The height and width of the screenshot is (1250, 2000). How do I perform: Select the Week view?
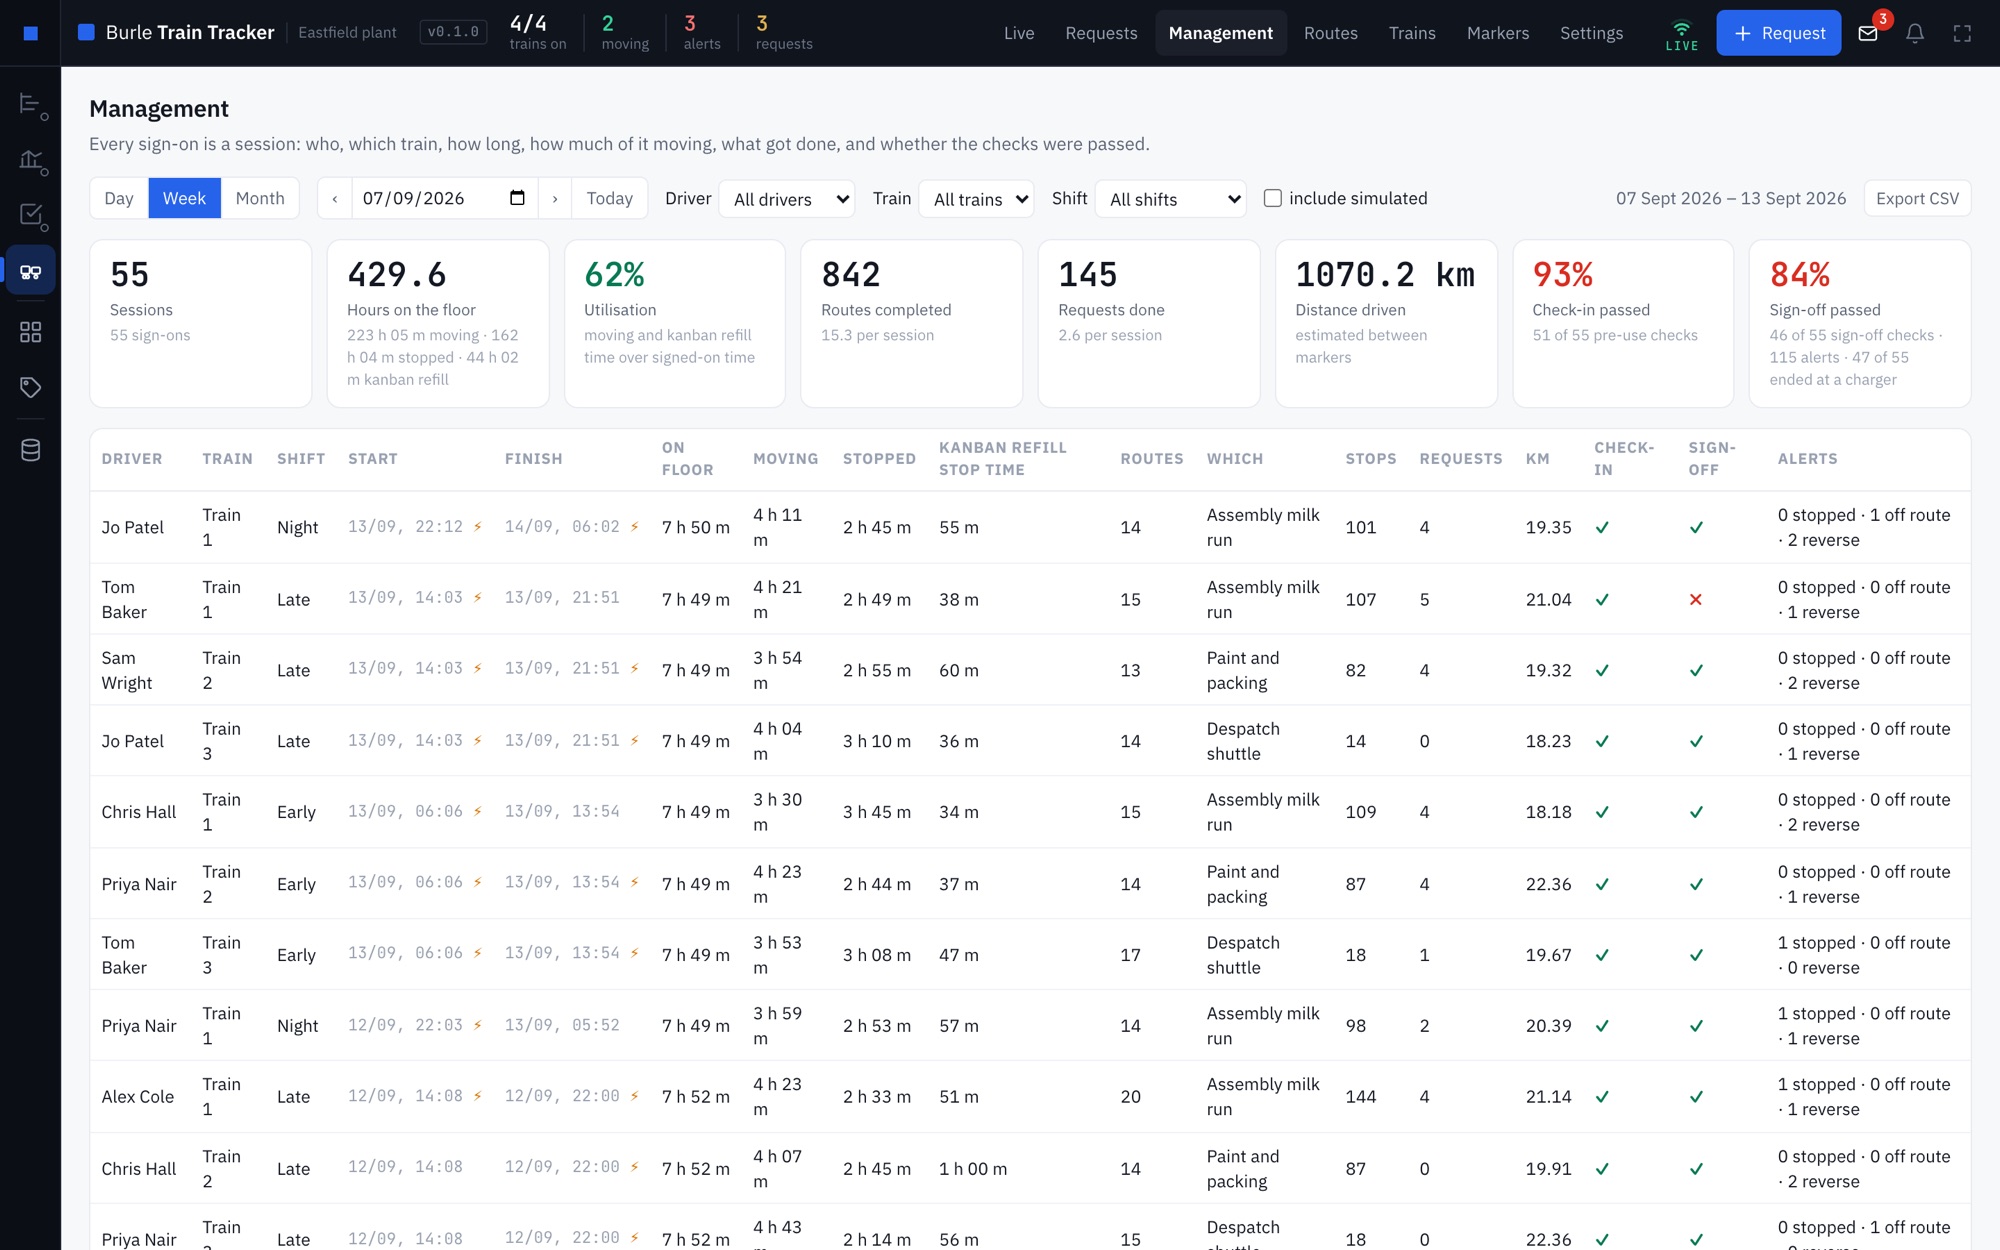coord(185,198)
